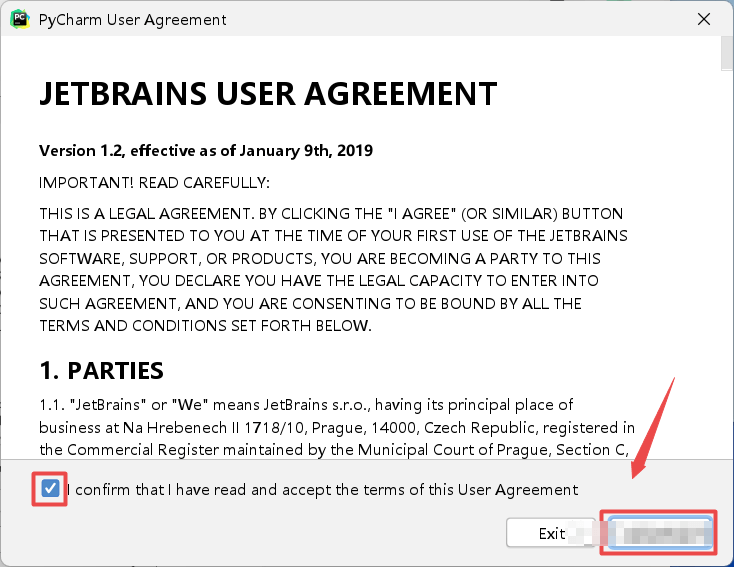Click the 'I confirm that I have read' label
Image resolution: width=734 pixels, height=567 pixels.
(322, 490)
